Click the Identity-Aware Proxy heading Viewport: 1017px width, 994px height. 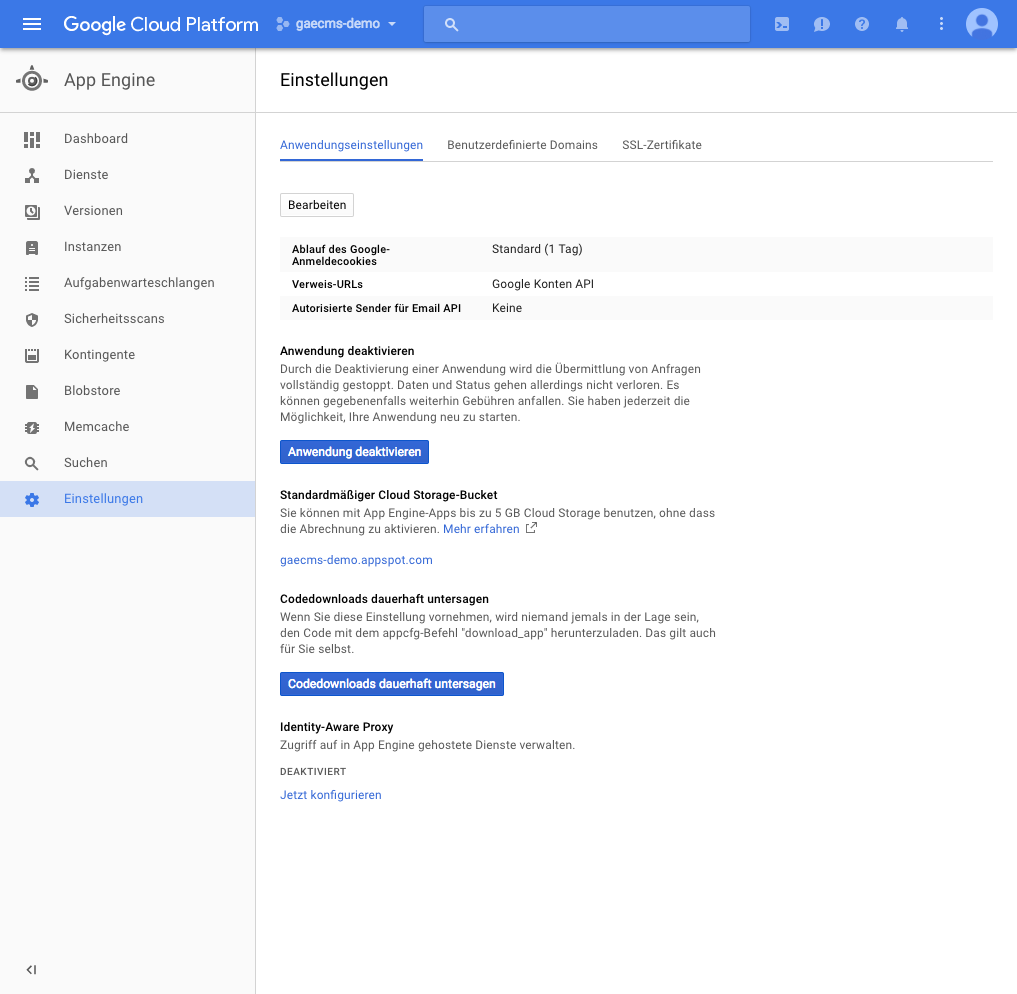click(337, 727)
